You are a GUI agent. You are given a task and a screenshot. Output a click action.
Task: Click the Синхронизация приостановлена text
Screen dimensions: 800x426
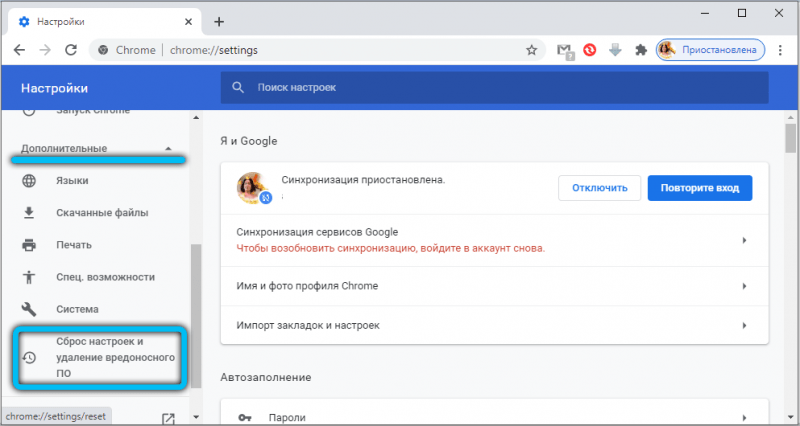[x=363, y=180]
